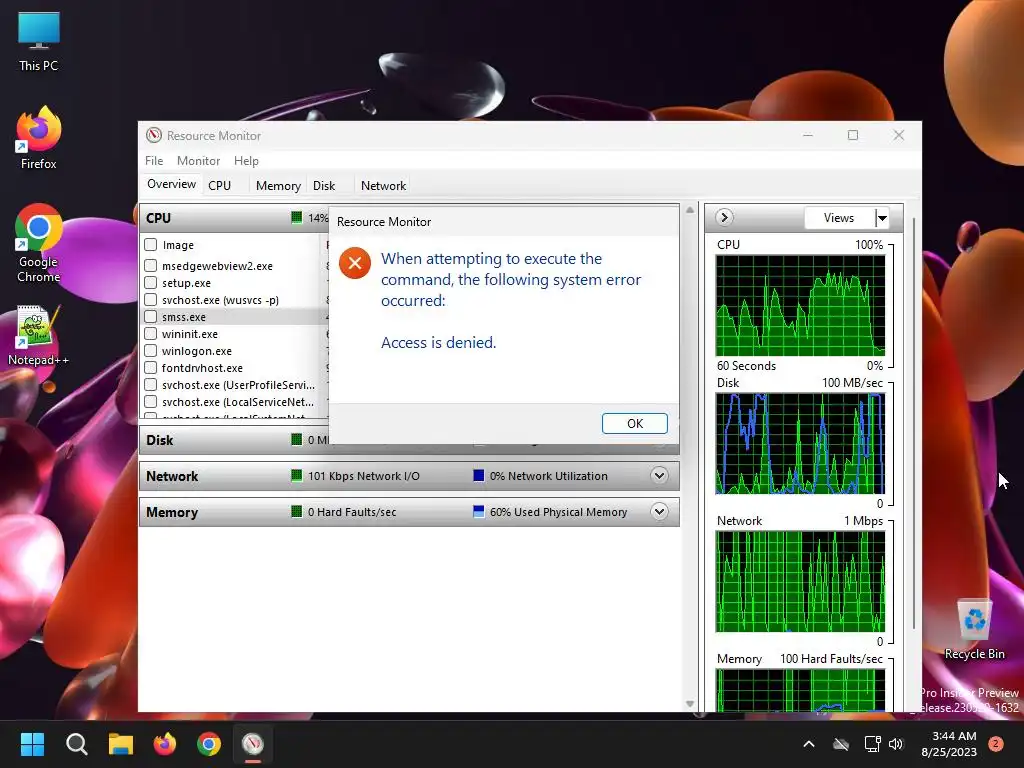Open the notification badge in taskbar
The width and height of the screenshot is (1024, 768).
(996, 744)
